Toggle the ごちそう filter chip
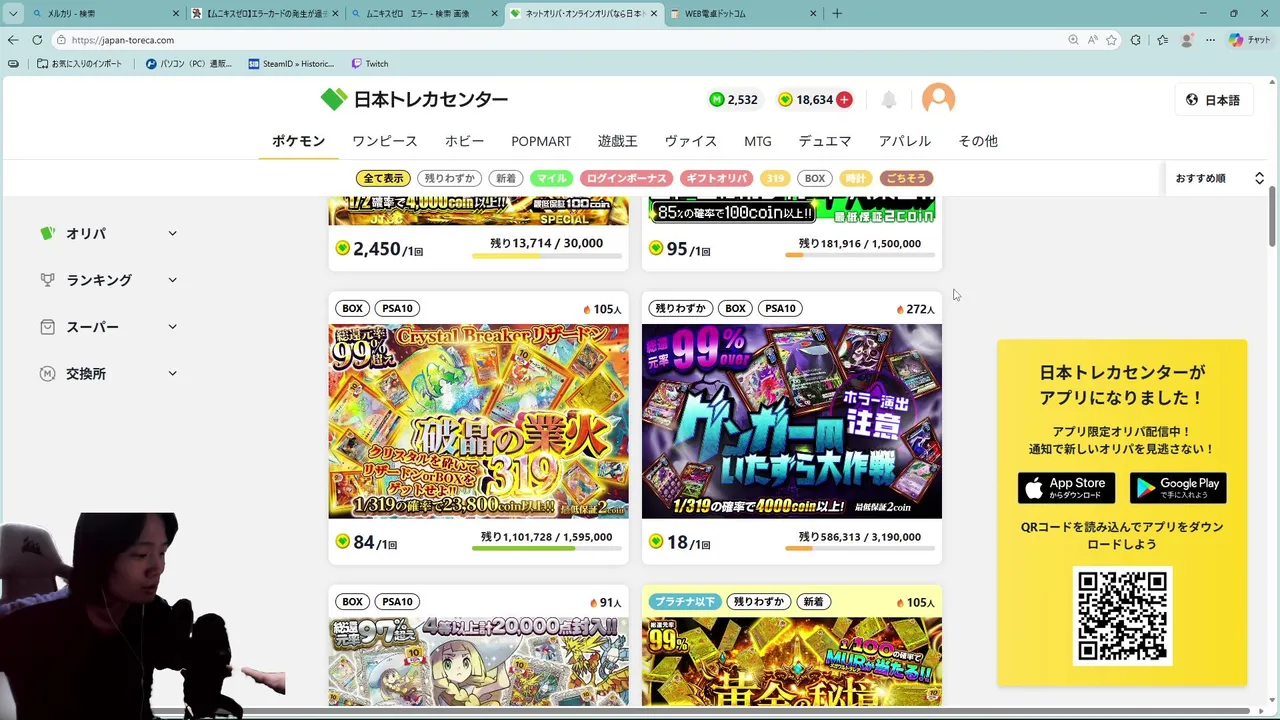The image size is (1280, 720). pyautogui.click(x=906, y=178)
